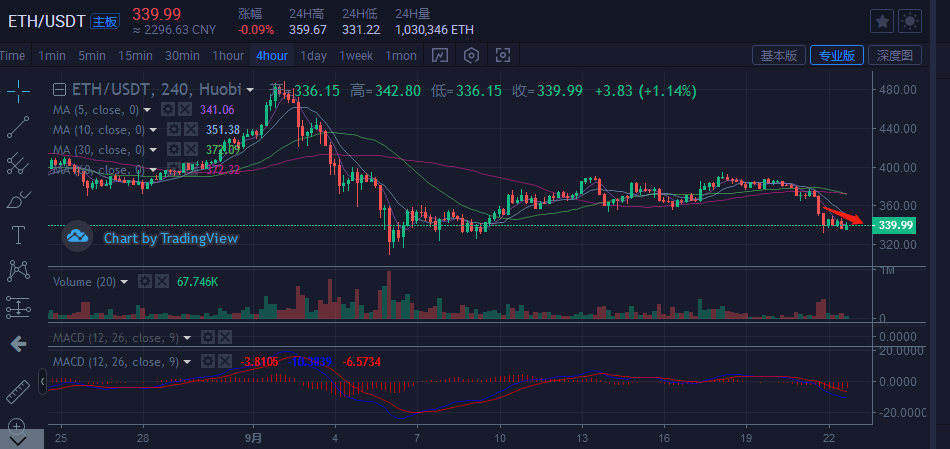
Task: Click the 24H量 value 1,030,346 ETH
Action: [434, 30]
